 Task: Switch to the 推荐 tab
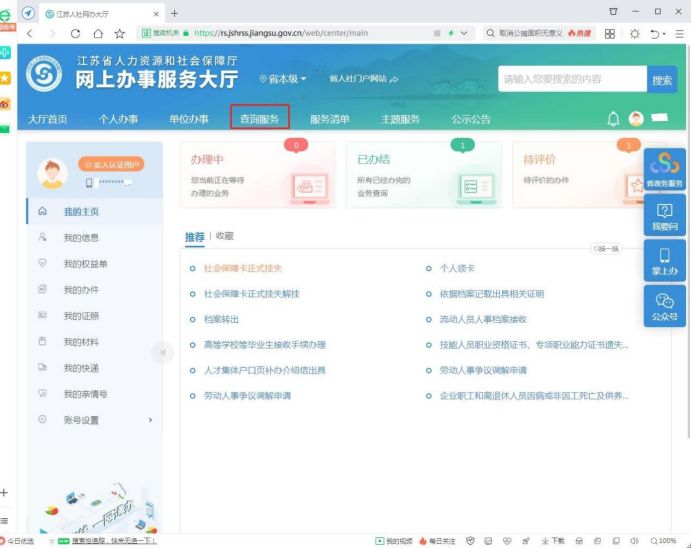click(195, 237)
